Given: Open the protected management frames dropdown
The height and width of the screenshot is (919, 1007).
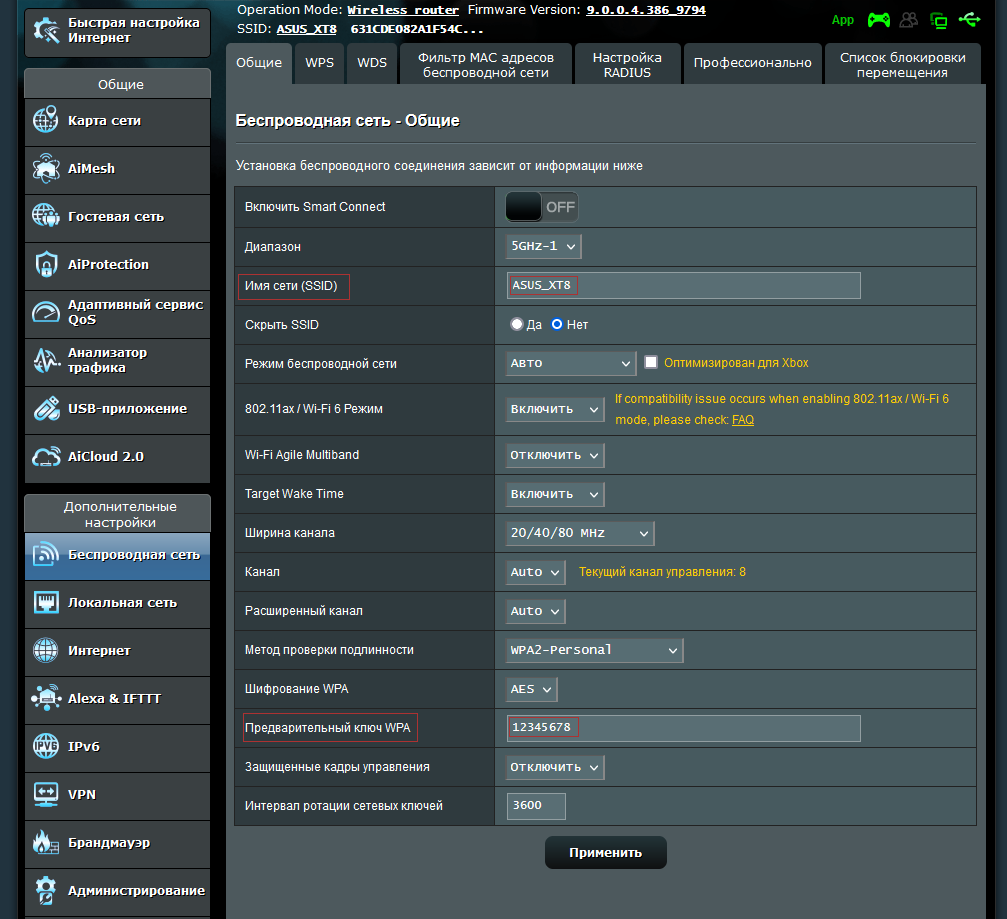Looking at the screenshot, I should [x=555, y=767].
